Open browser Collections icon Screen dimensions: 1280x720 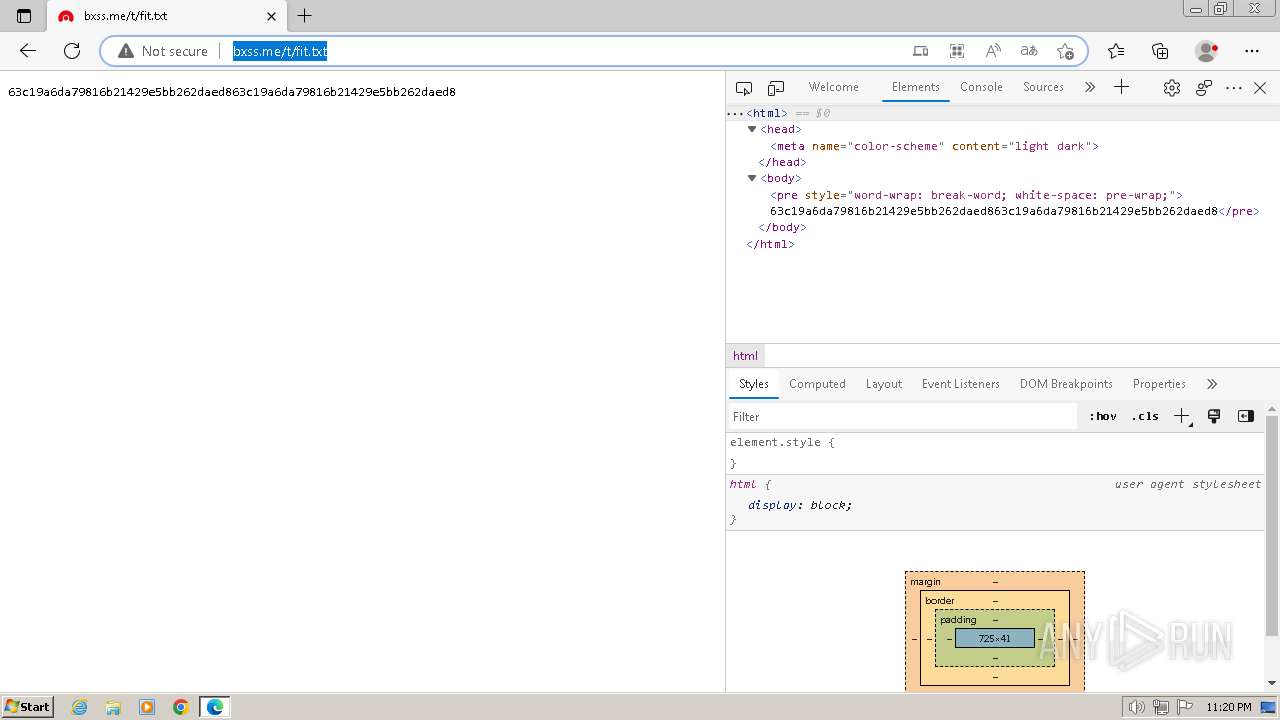click(x=1160, y=51)
